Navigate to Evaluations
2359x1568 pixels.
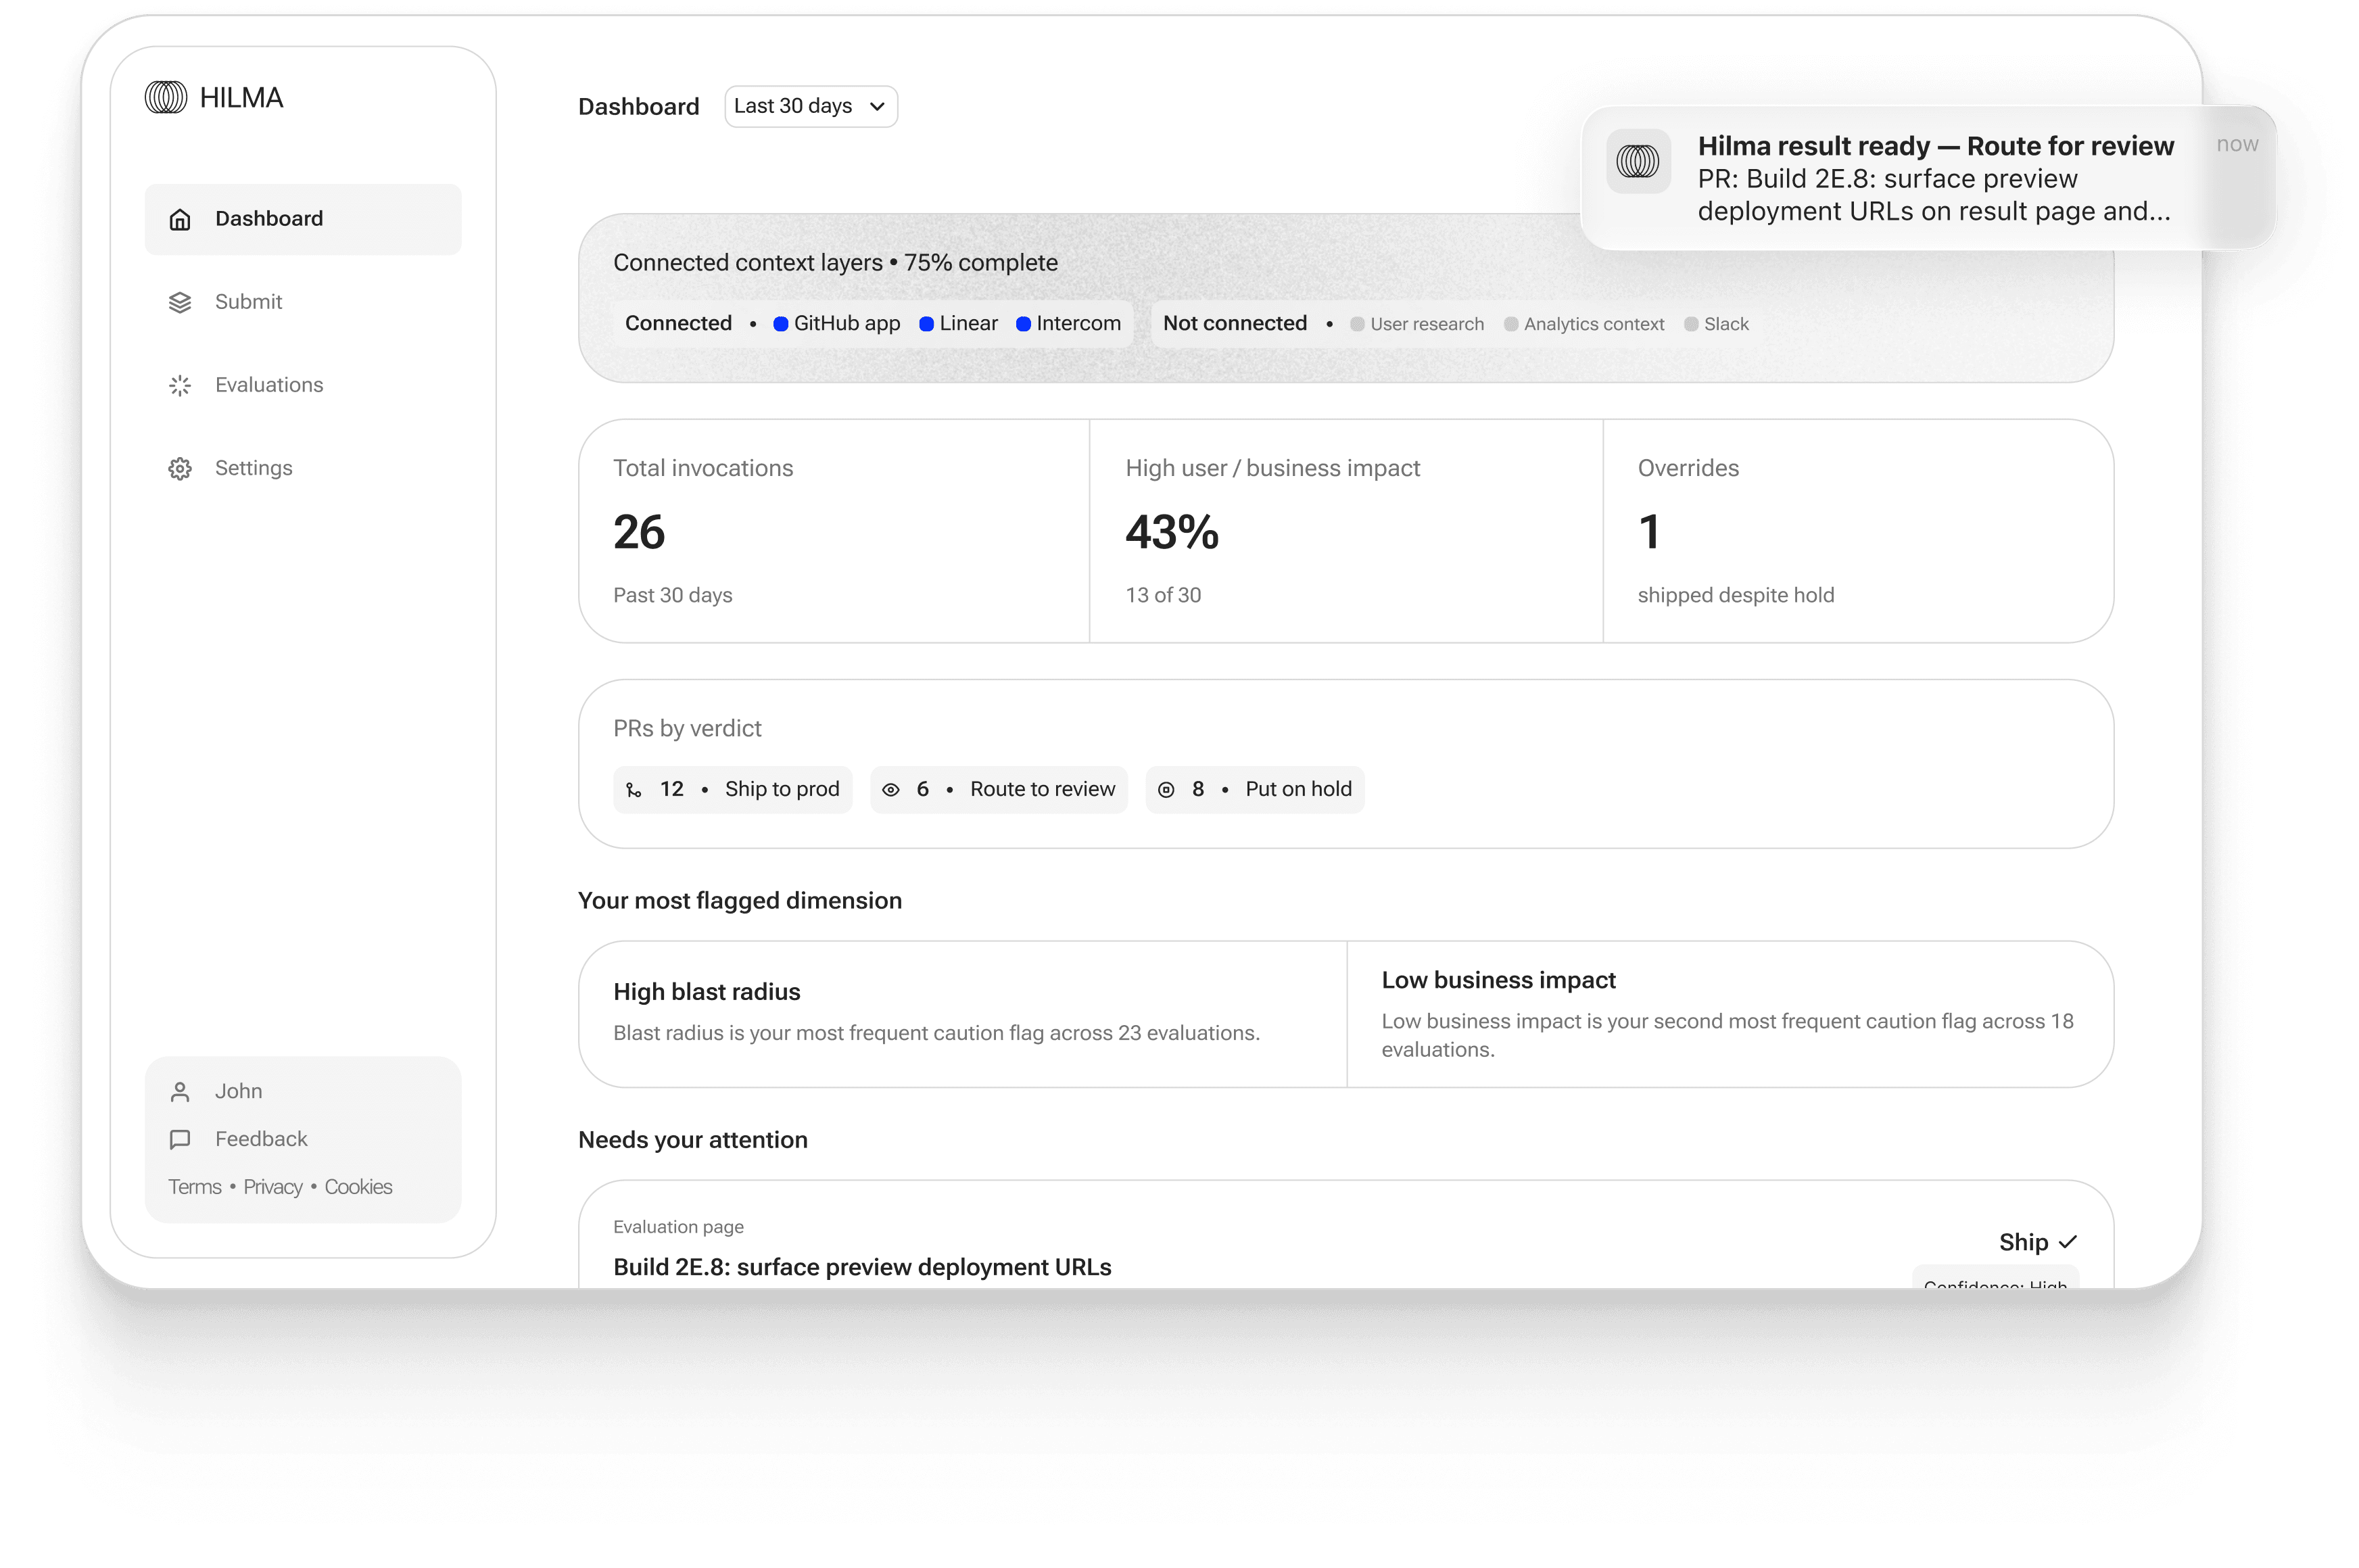point(302,385)
